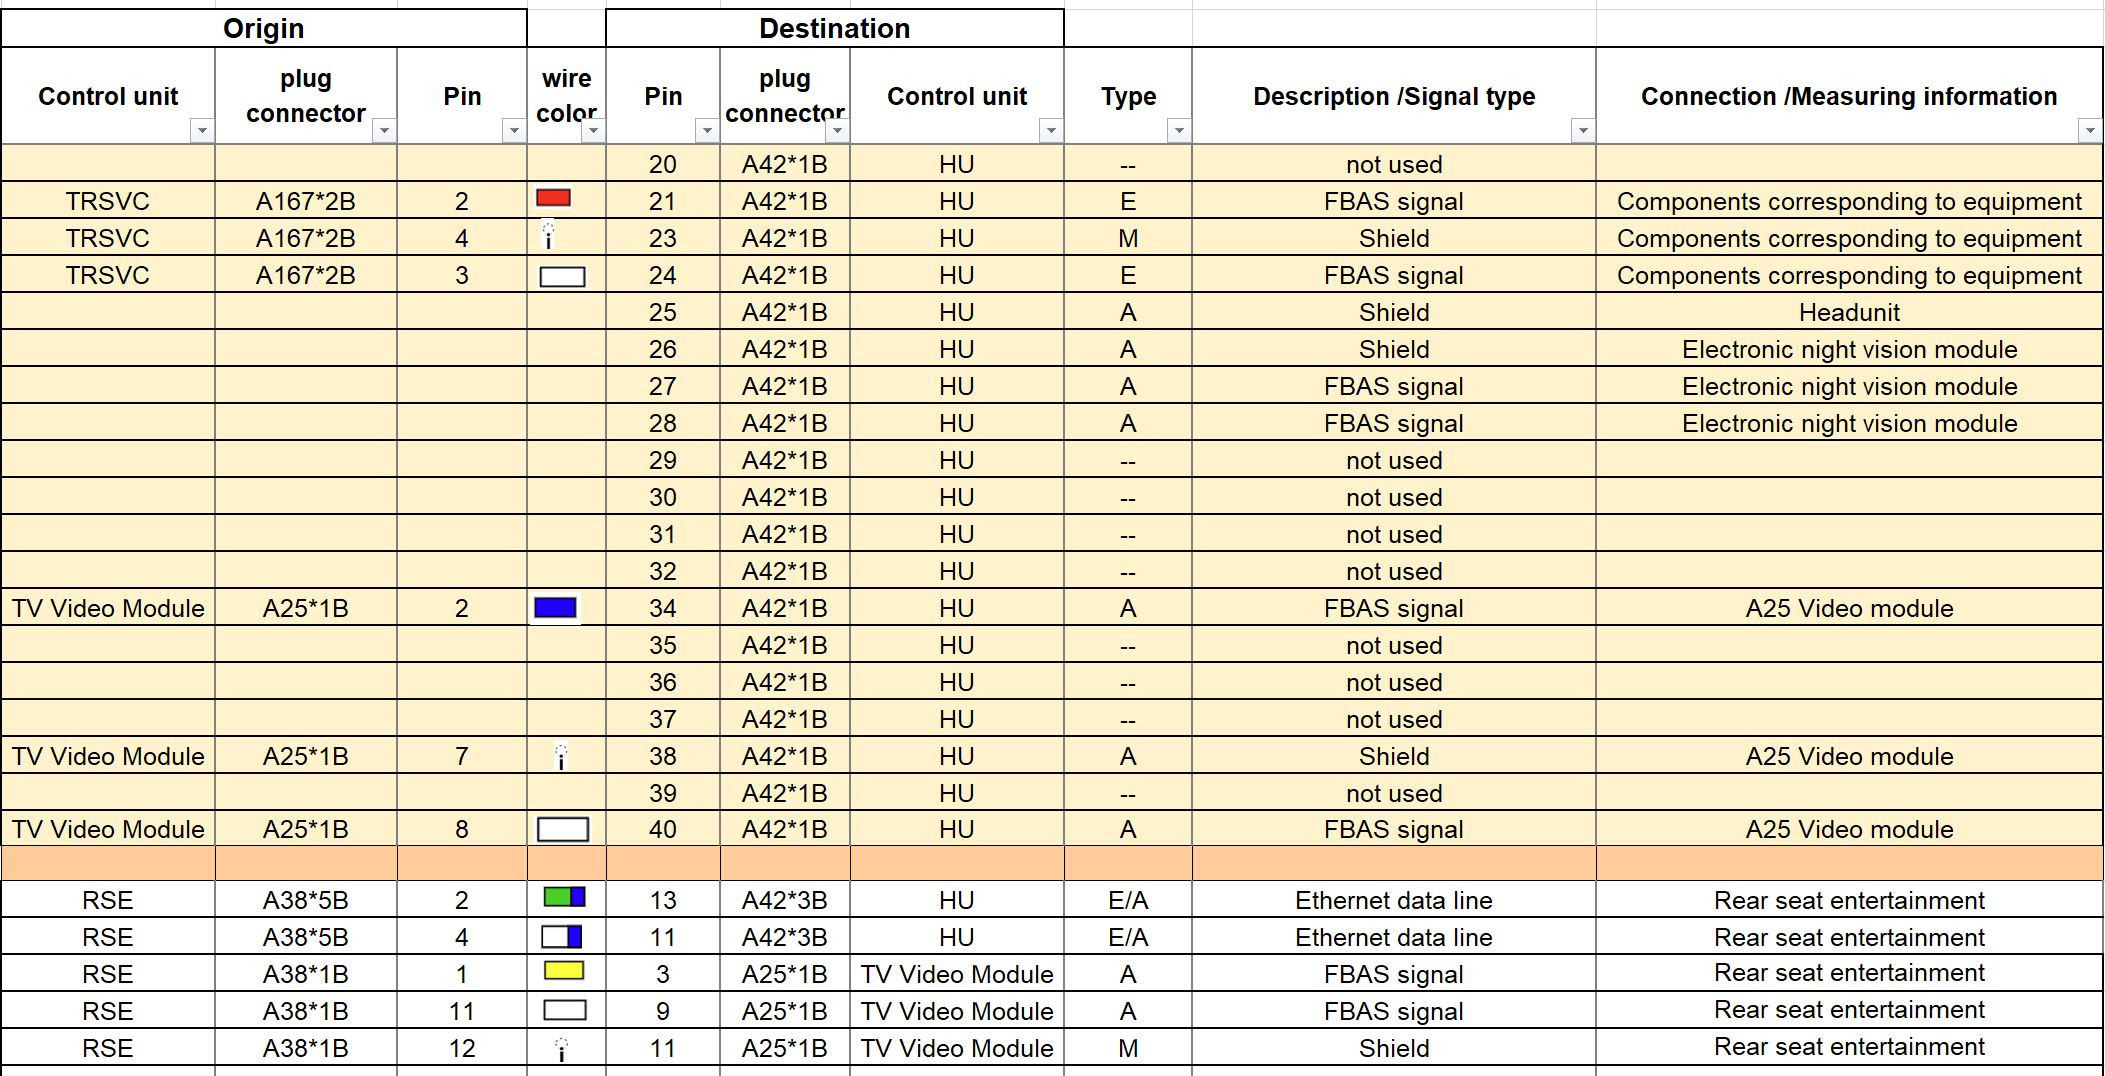Screen dimensions: 2105x1076
Task: Click 'Ethernet data line' in destination pin 13 row
Action: (x=1394, y=900)
